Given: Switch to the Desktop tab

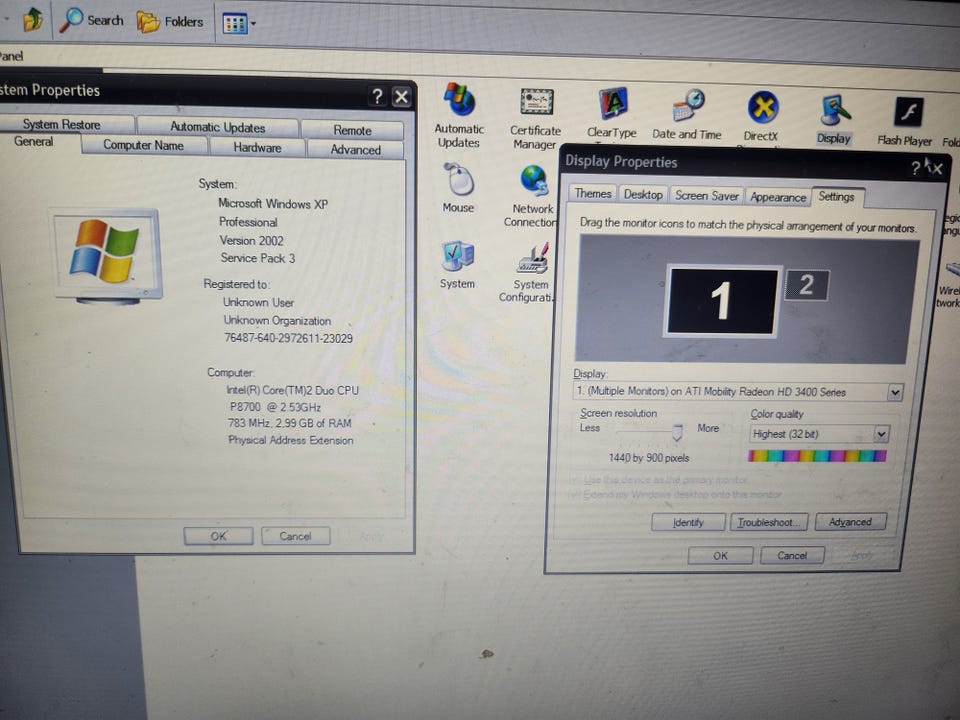Looking at the screenshot, I should coord(643,195).
